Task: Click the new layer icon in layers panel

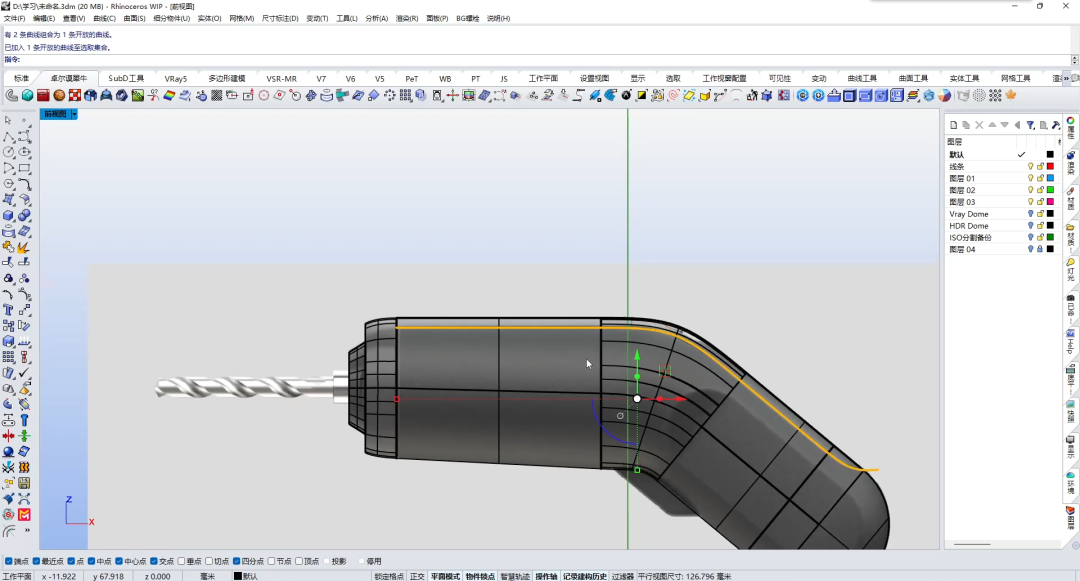Action: pyautogui.click(x=954, y=125)
